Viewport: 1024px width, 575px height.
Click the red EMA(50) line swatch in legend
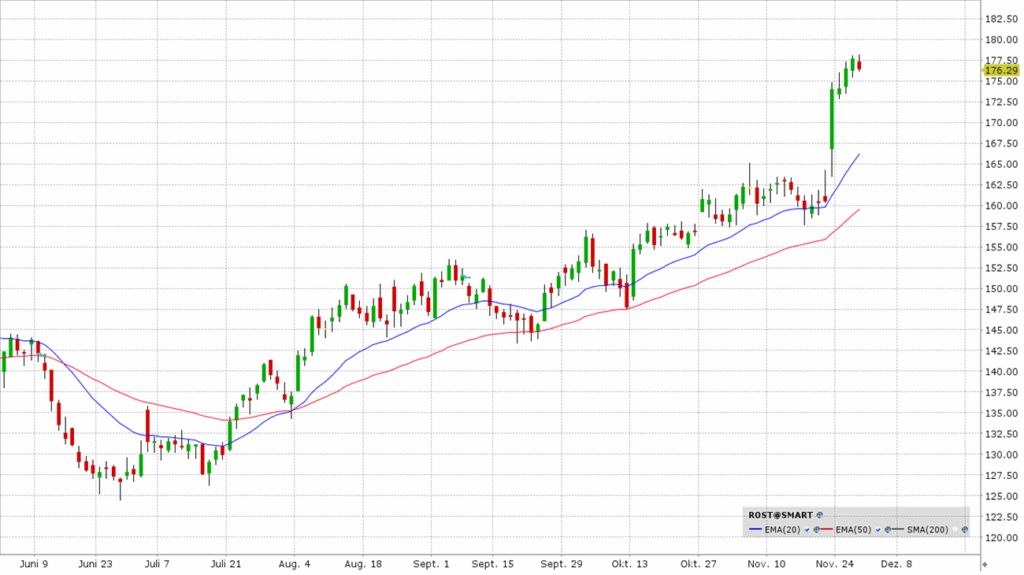[827, 529]
